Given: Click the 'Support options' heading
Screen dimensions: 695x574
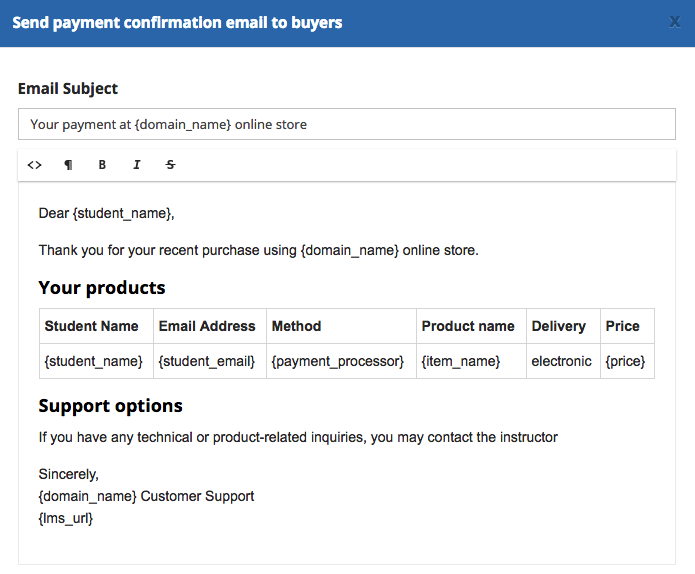Looking at the screenshot, I should 110,406.
